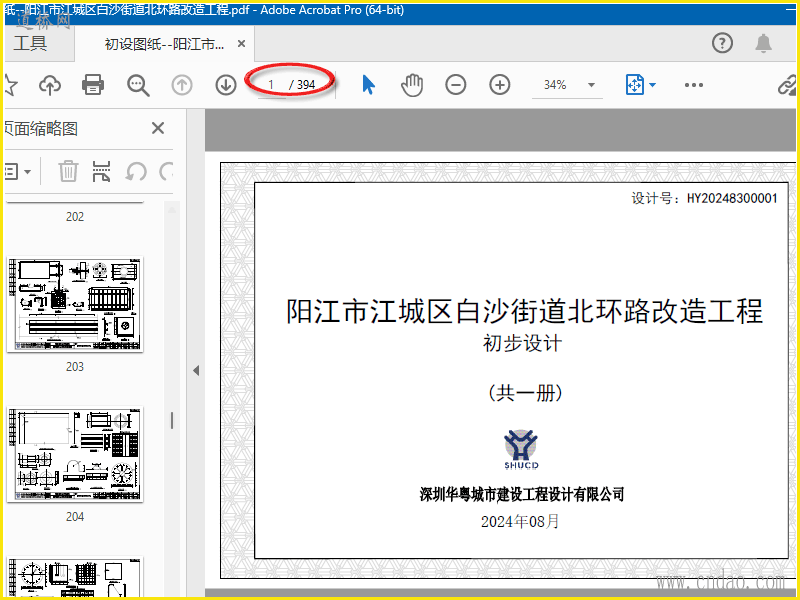Zoom out with minus icon
The height and width of the screenshot is (600, 800).
456,85
